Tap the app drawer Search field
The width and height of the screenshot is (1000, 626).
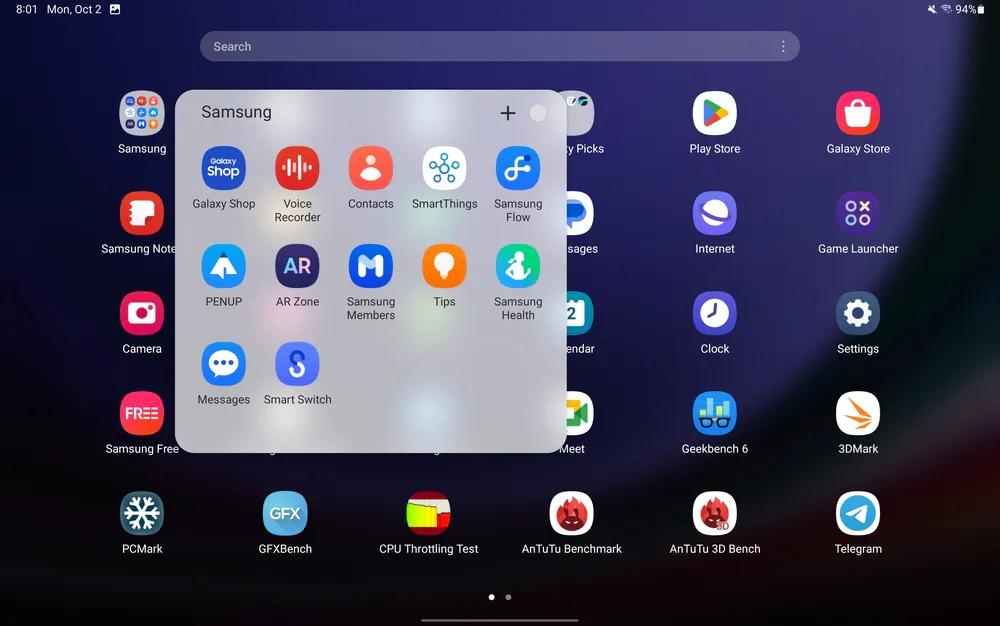(499, 47)
